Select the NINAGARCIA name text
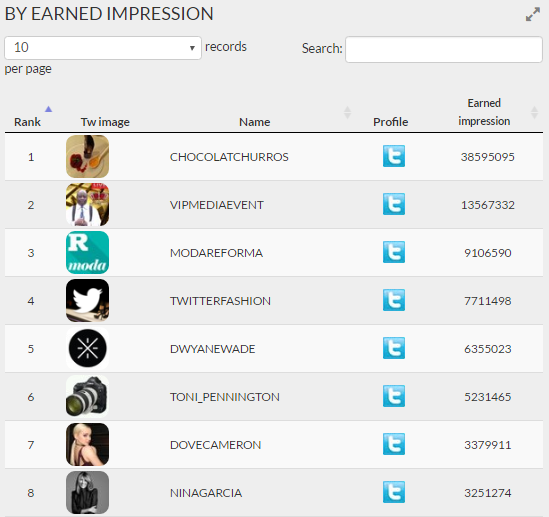 (x=206, y=493)
